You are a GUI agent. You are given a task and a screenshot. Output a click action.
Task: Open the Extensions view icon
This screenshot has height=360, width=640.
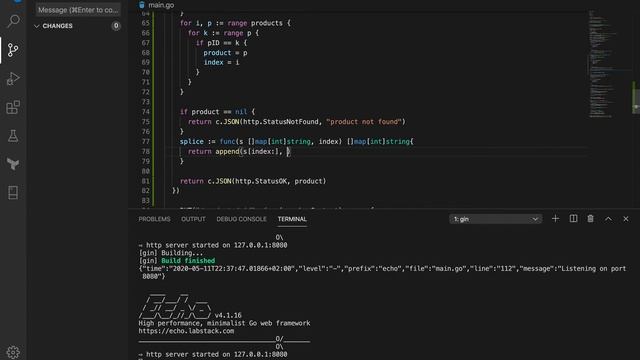[x=13, y=107]
